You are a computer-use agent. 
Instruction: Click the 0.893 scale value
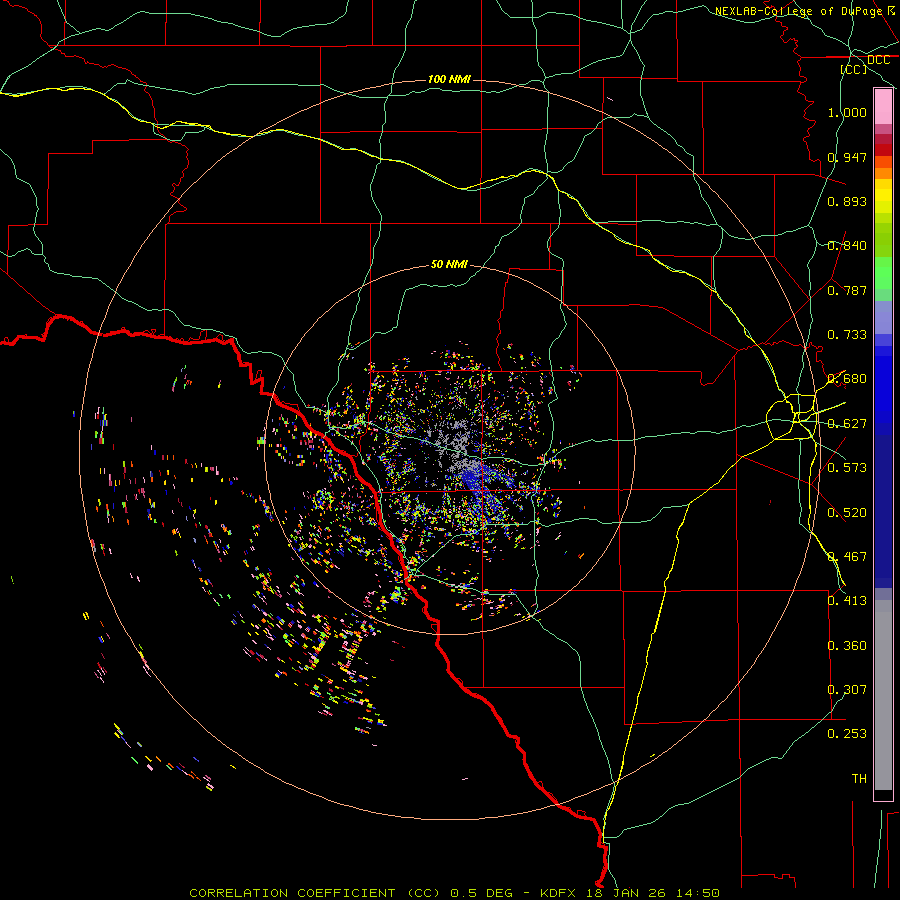847,201
